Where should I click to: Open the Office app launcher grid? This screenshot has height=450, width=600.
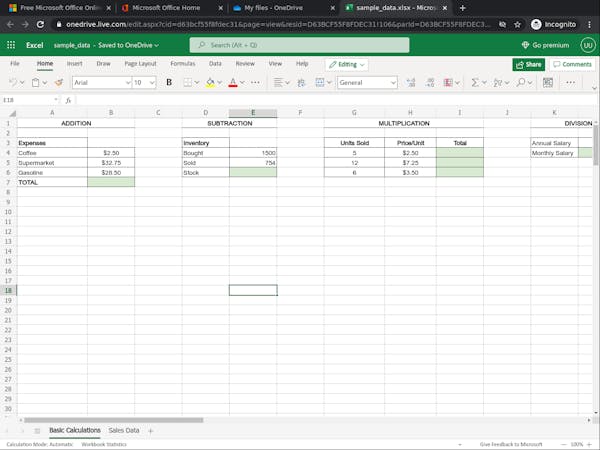coord(11,45)
